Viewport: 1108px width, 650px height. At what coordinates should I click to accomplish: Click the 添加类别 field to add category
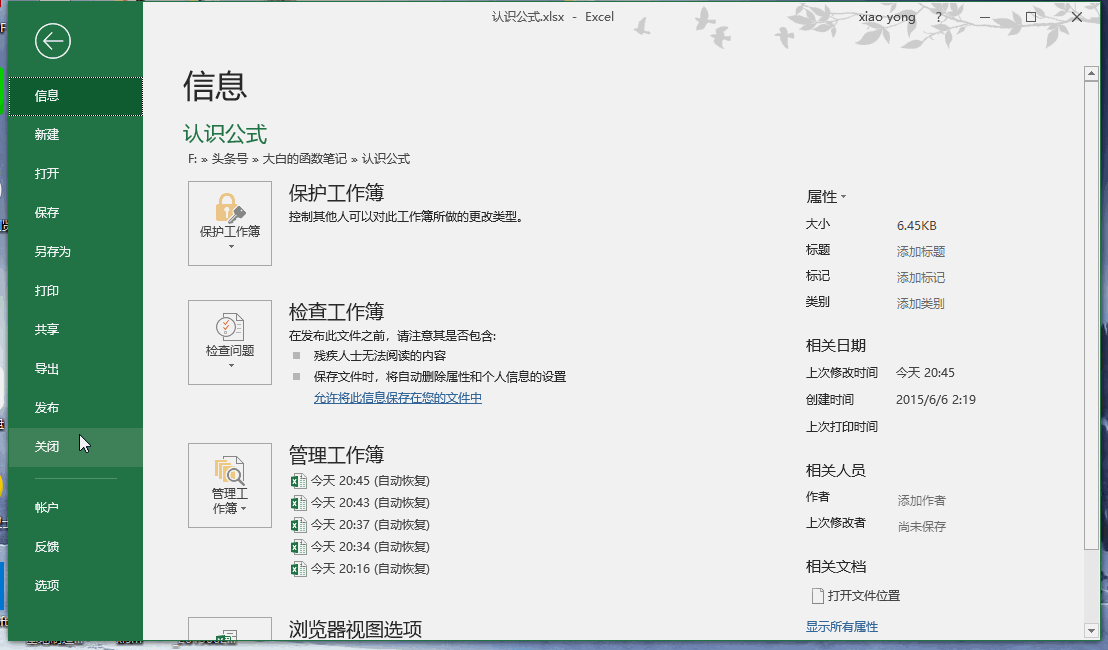tap(921, 304)
